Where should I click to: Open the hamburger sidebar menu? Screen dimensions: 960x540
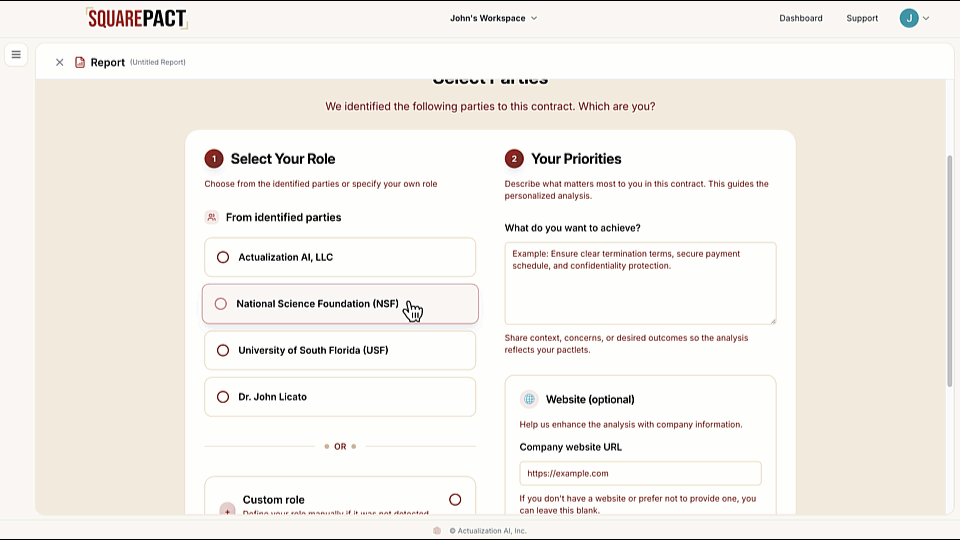16,54
